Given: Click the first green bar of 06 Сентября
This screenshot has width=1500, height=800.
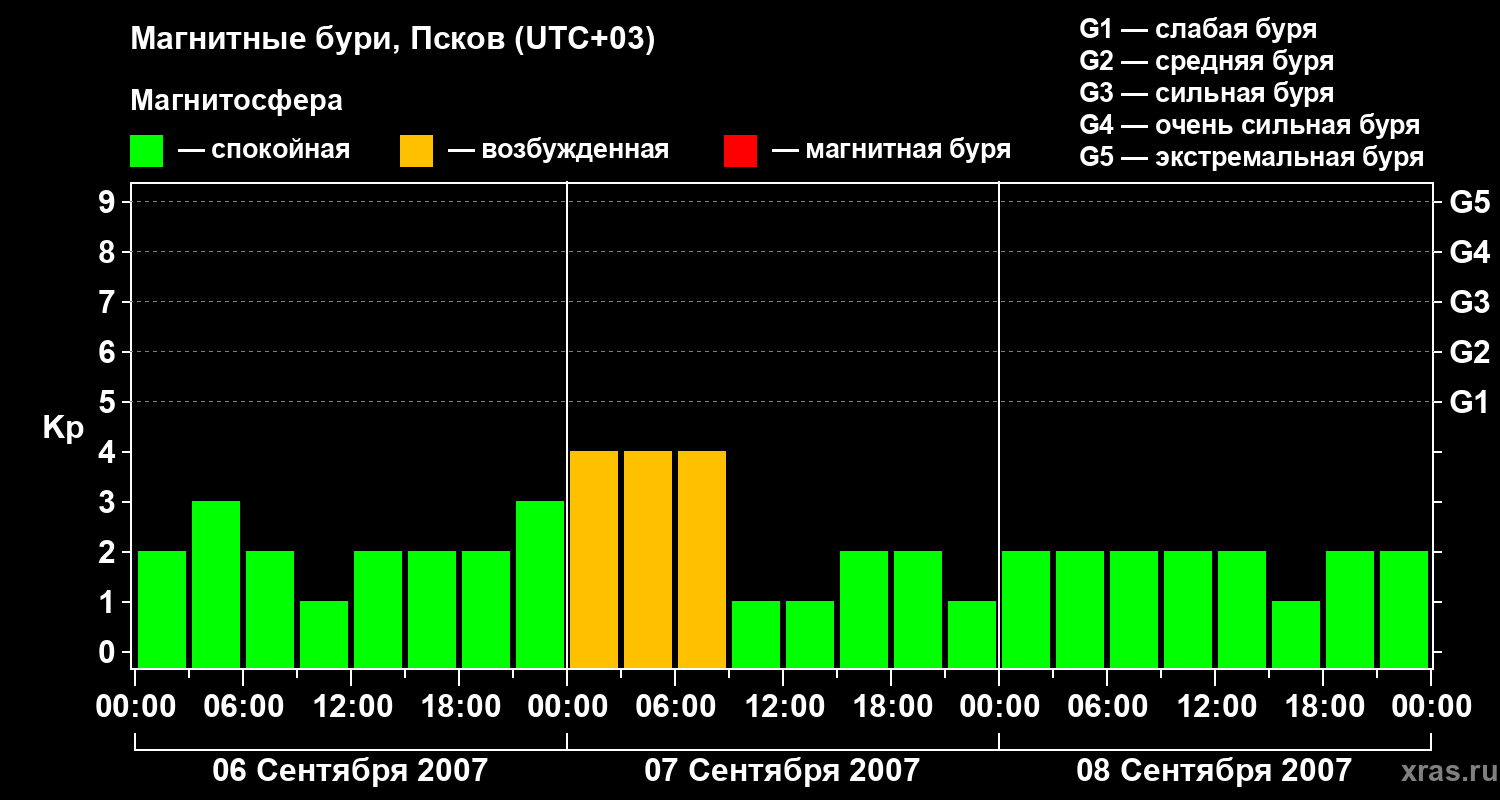Looking at the screenshot, I should (162, 610).
